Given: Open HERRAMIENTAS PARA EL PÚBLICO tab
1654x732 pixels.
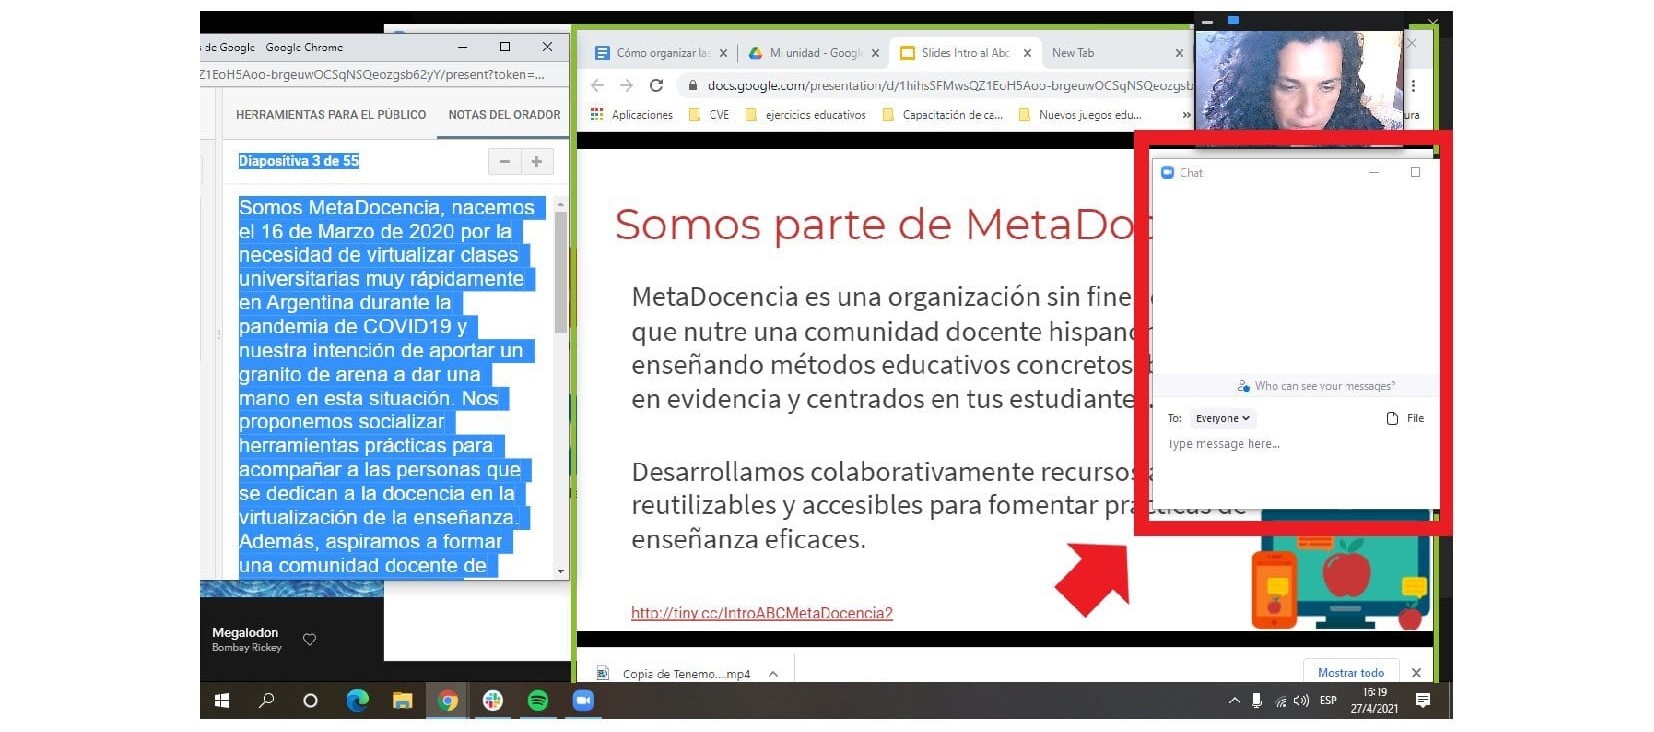Looking at the screenshot, I should click(x=331, y=115).
